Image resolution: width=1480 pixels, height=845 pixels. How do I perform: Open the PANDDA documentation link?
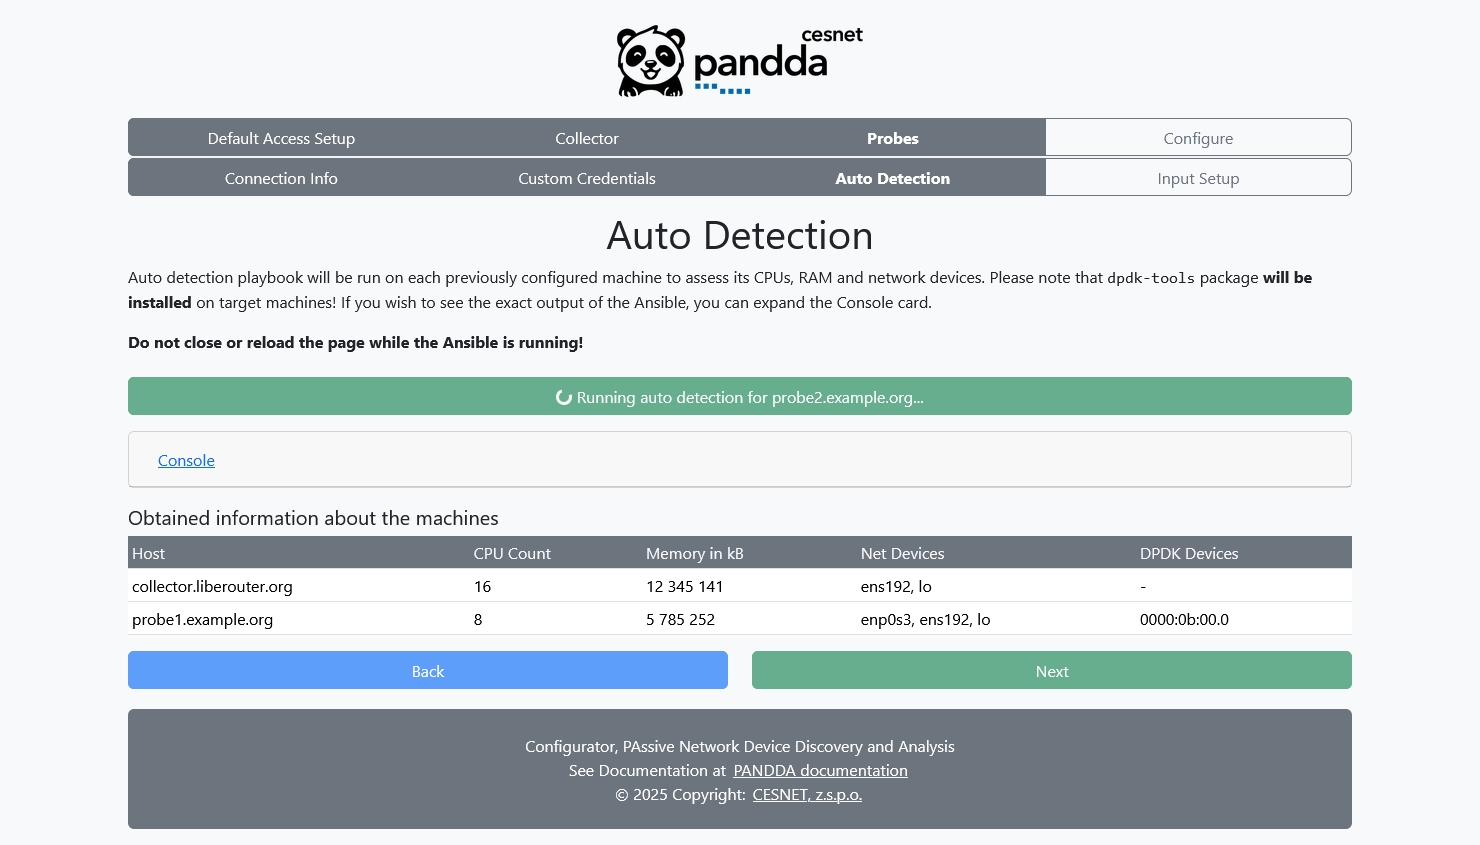pyautogui.click(x=820, y=770)
